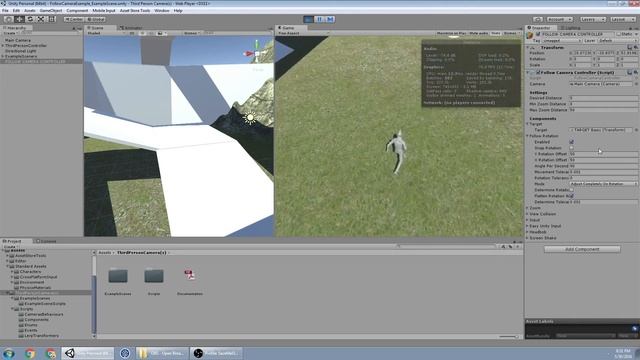Screen dimensions: 640x360
Task: Click the cloud services icon
Action: point(538,19)
